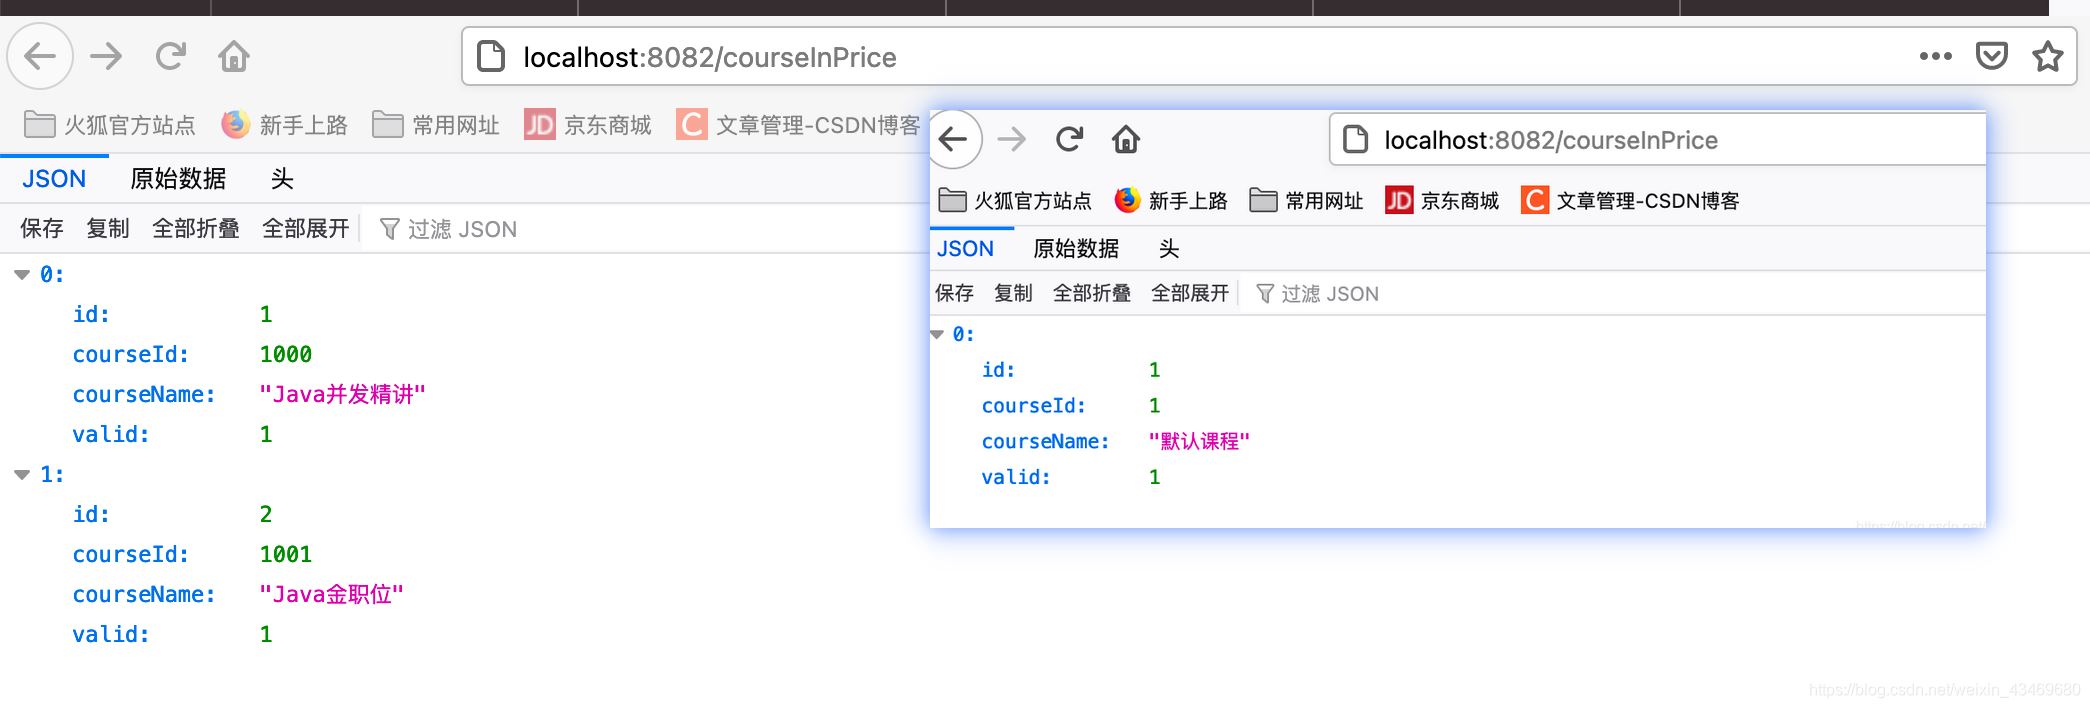Collapse JSON item 1 in main window

(x=22, y=475)
